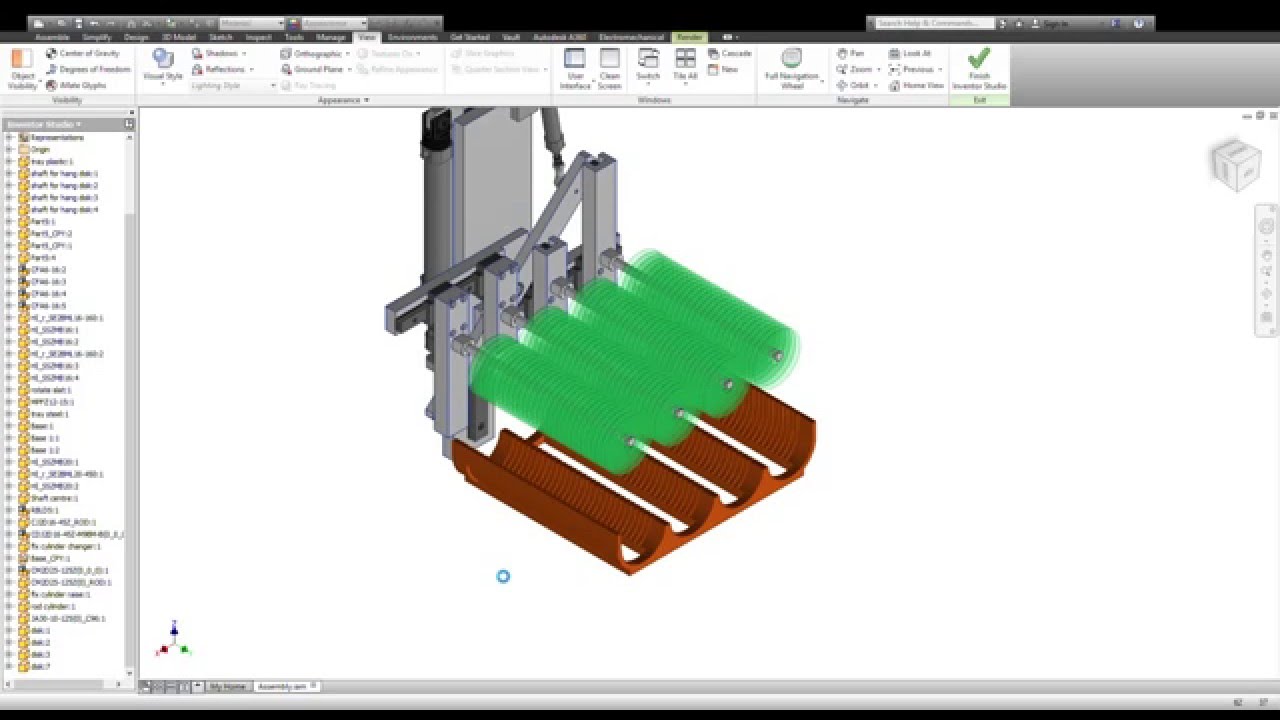Switch to the Assemble ribbon tab
Viewport: 1280px width, 720px height.
52,37
